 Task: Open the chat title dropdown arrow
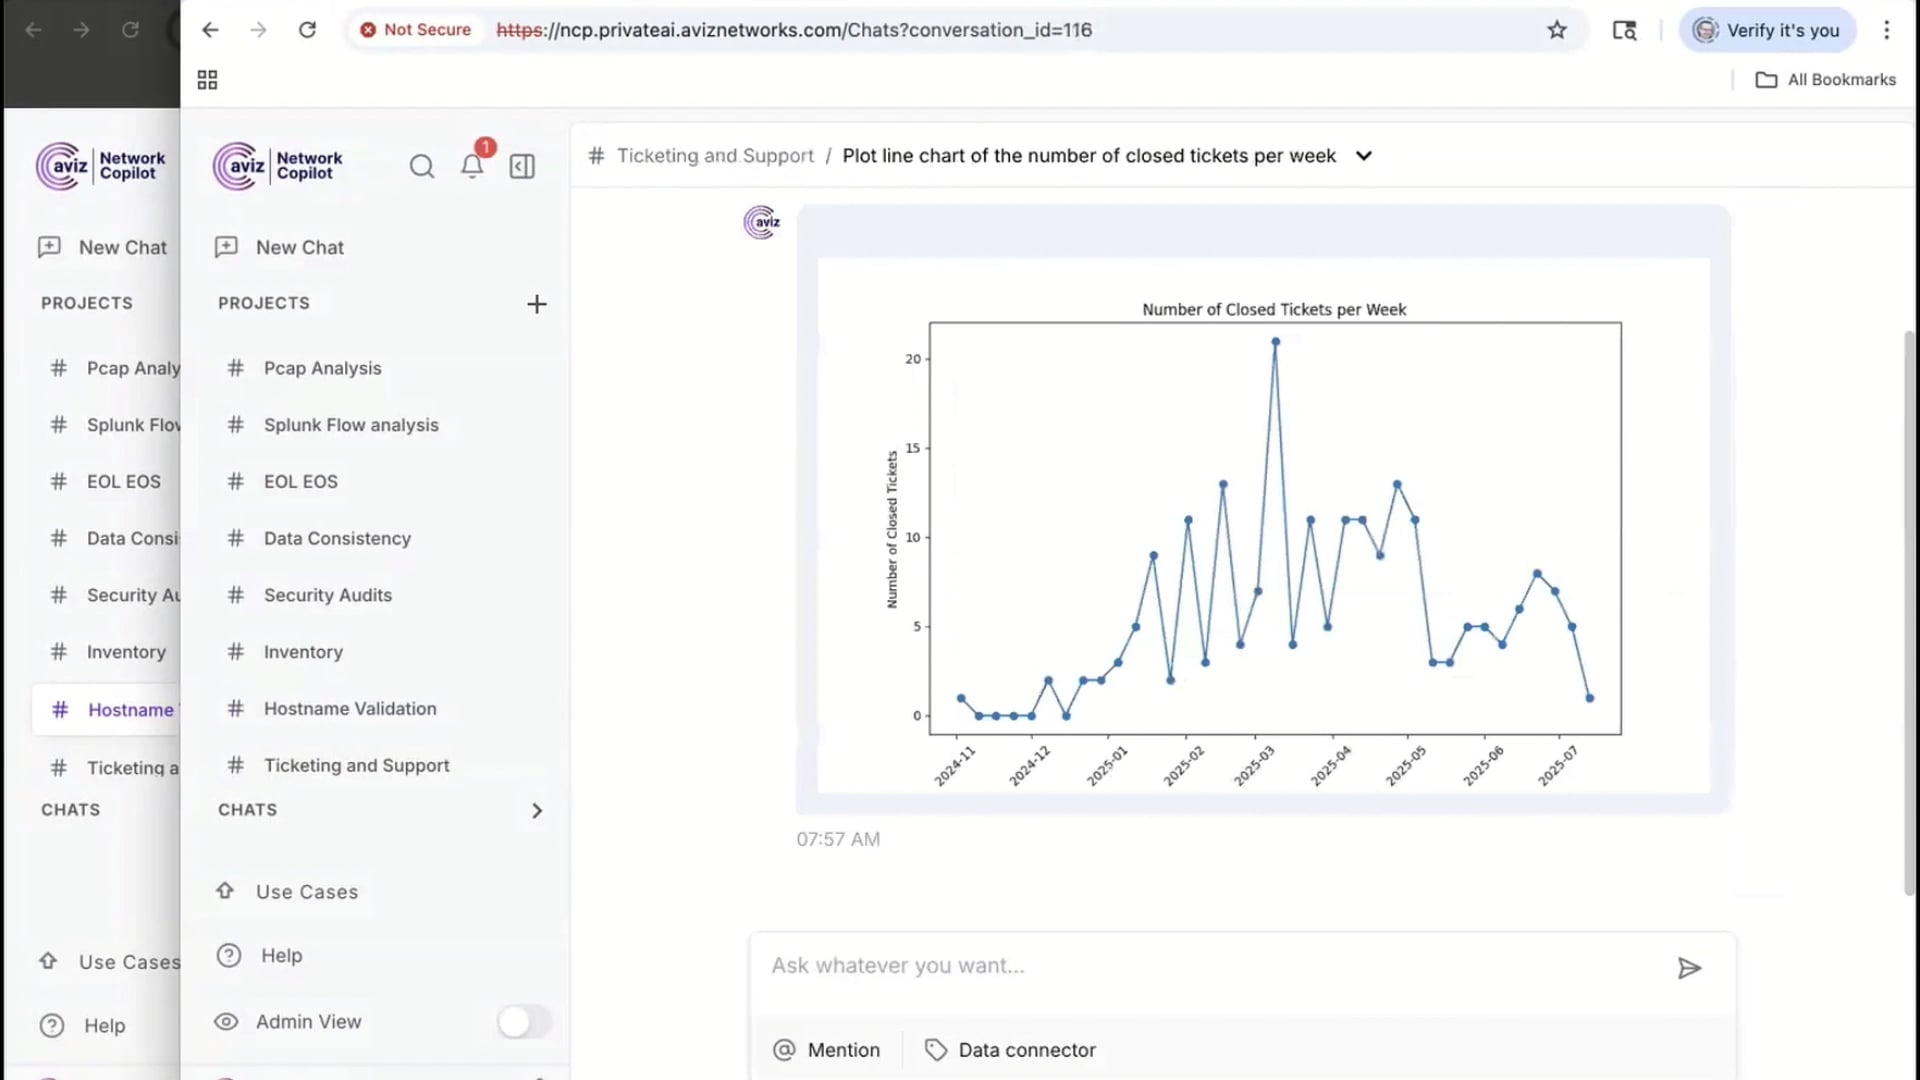[x=1364, y=156]
